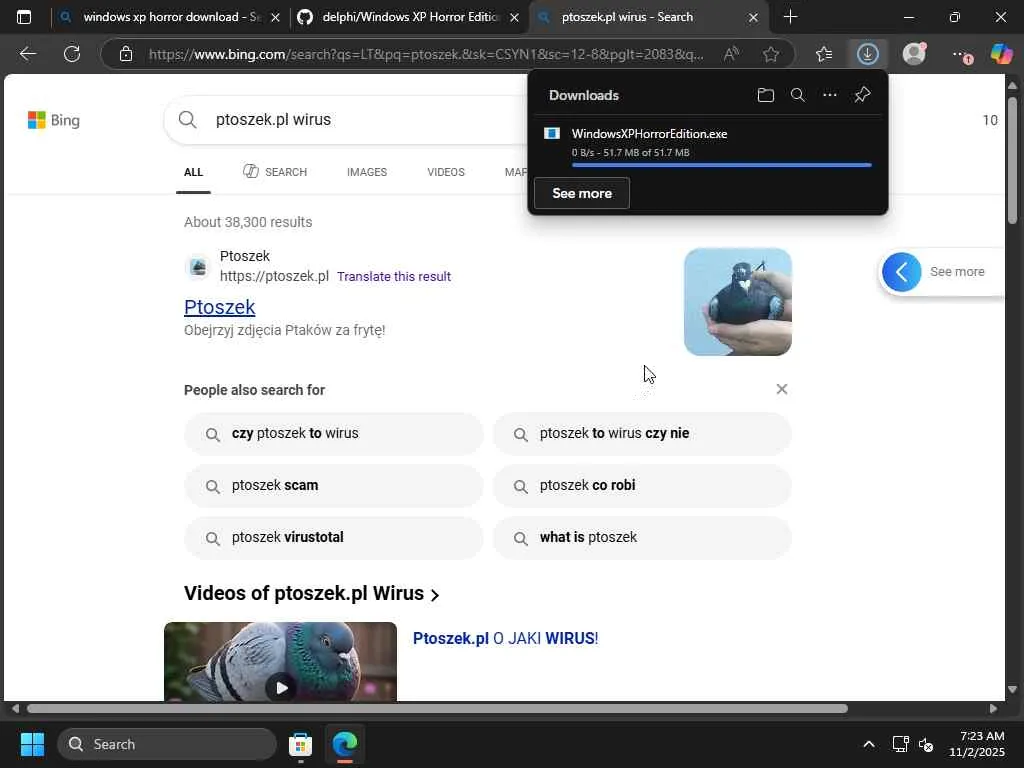Screen dimensions: 1024x768
Task: Search suggestion ptoszek co robi
Action: coord(642,486)
